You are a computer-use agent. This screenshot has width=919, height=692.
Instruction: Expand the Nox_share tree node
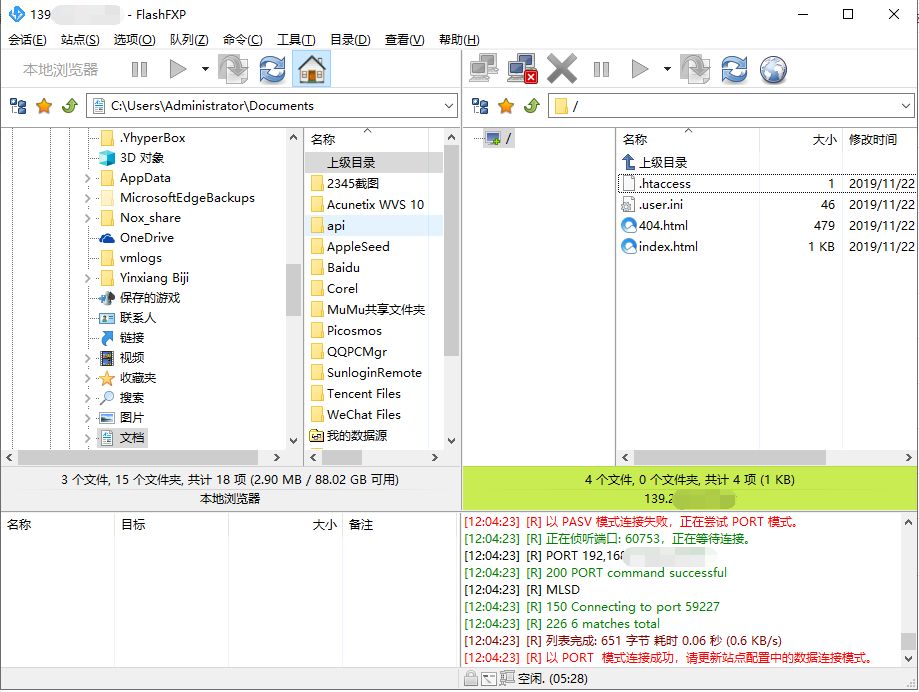pyautogui.click(x=87, y=218)
